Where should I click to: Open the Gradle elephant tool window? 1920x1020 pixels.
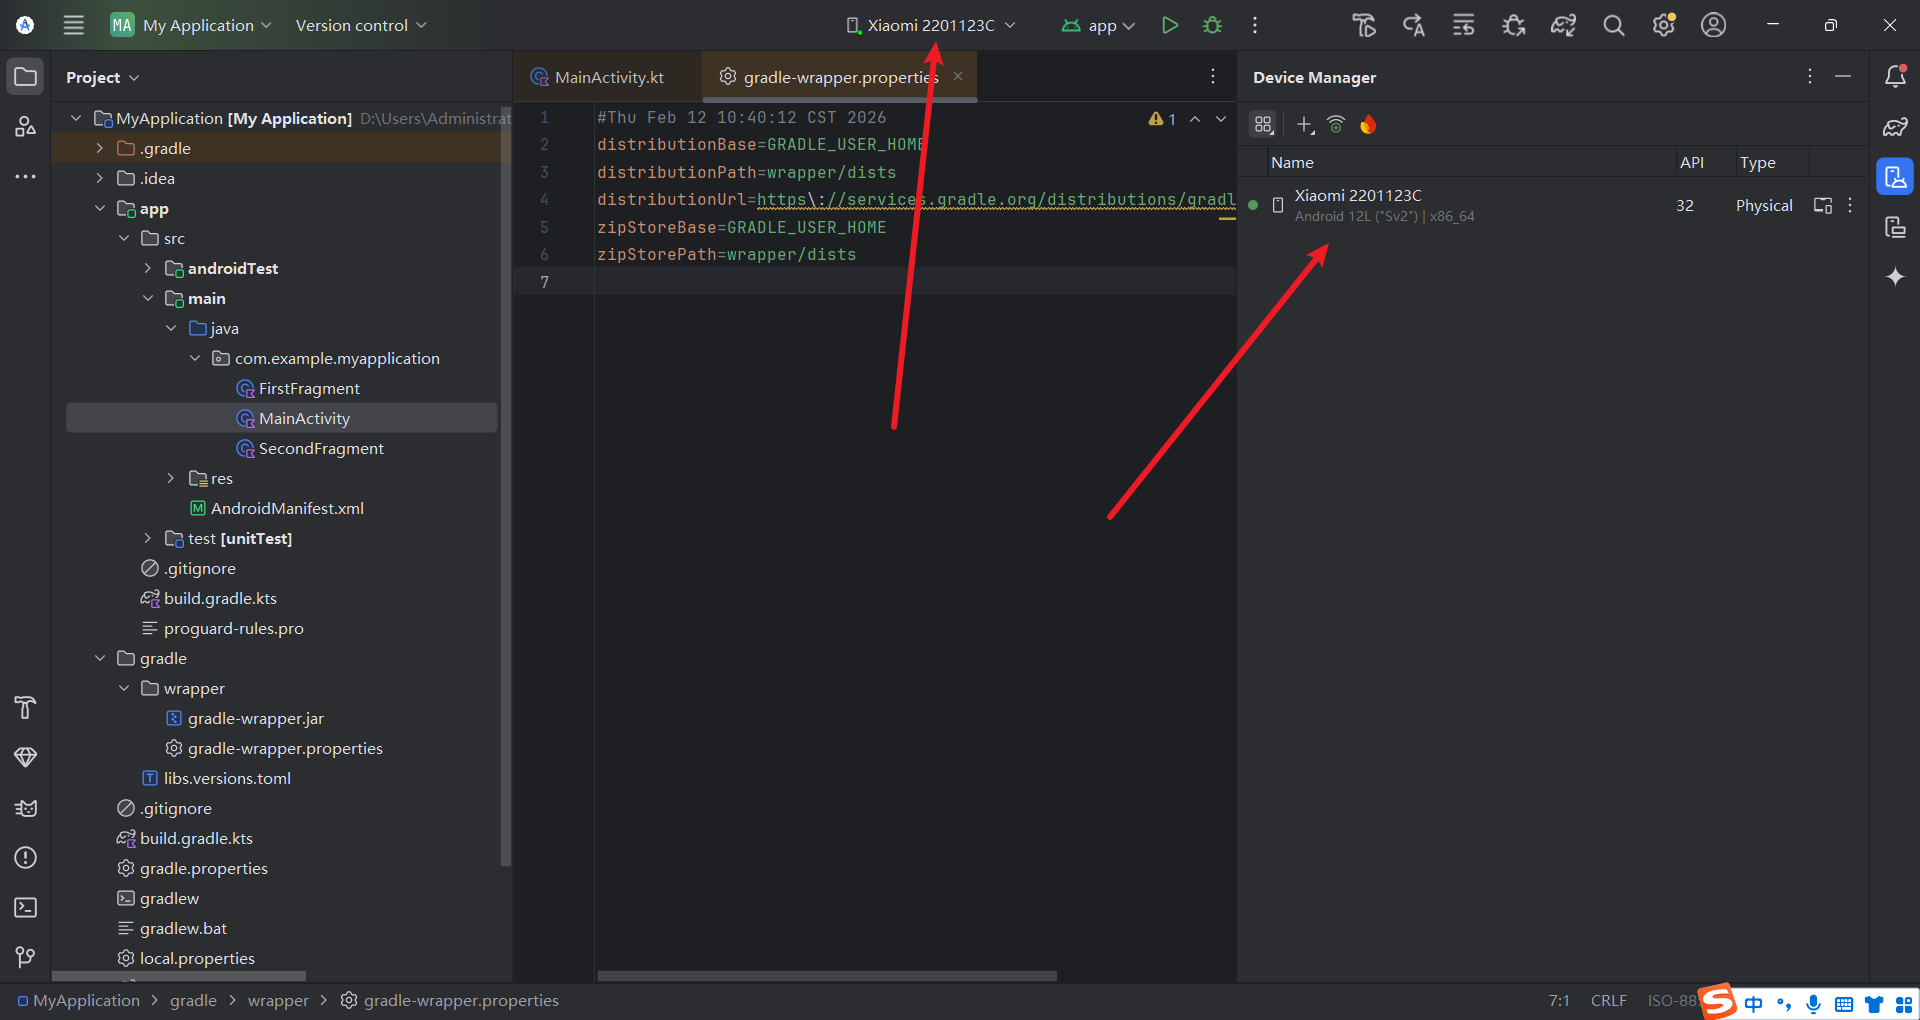point(1895,127)
